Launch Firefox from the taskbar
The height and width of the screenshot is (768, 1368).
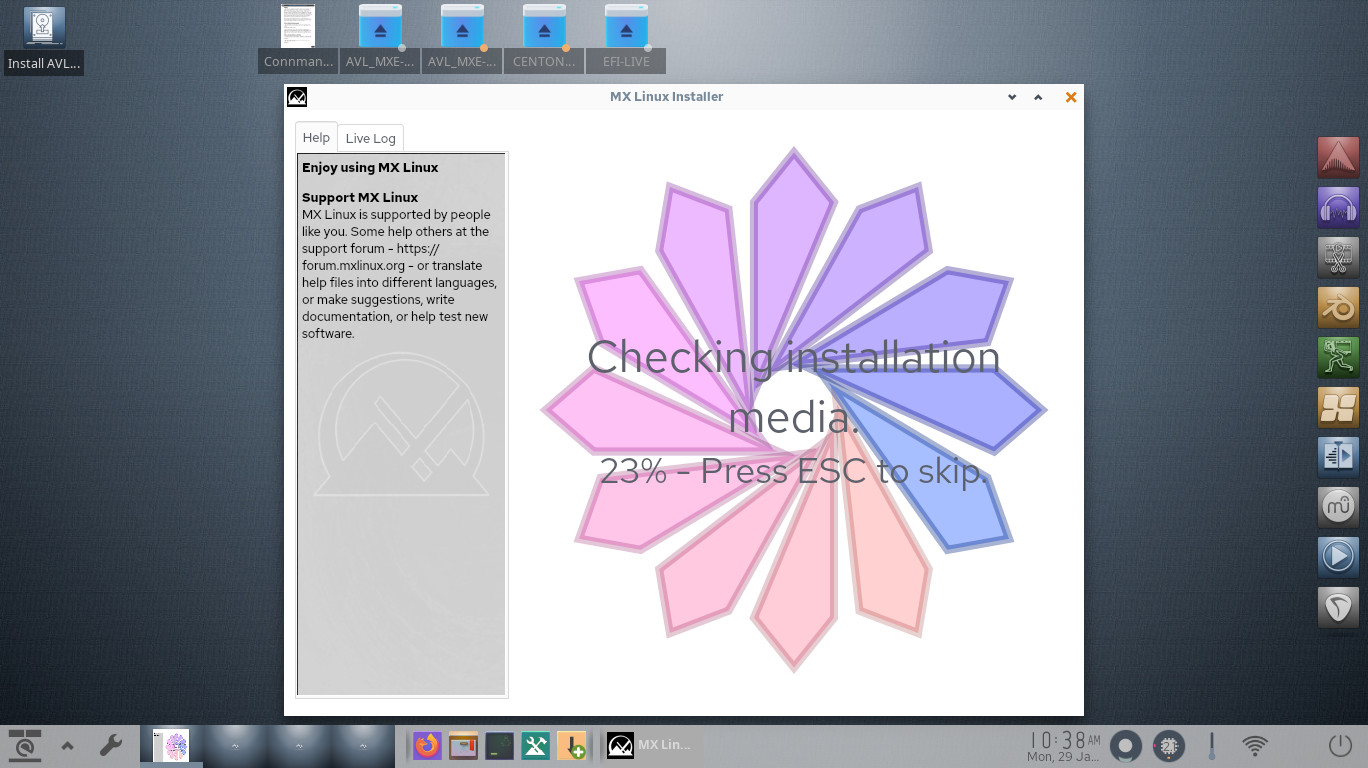tap(427, 746)
